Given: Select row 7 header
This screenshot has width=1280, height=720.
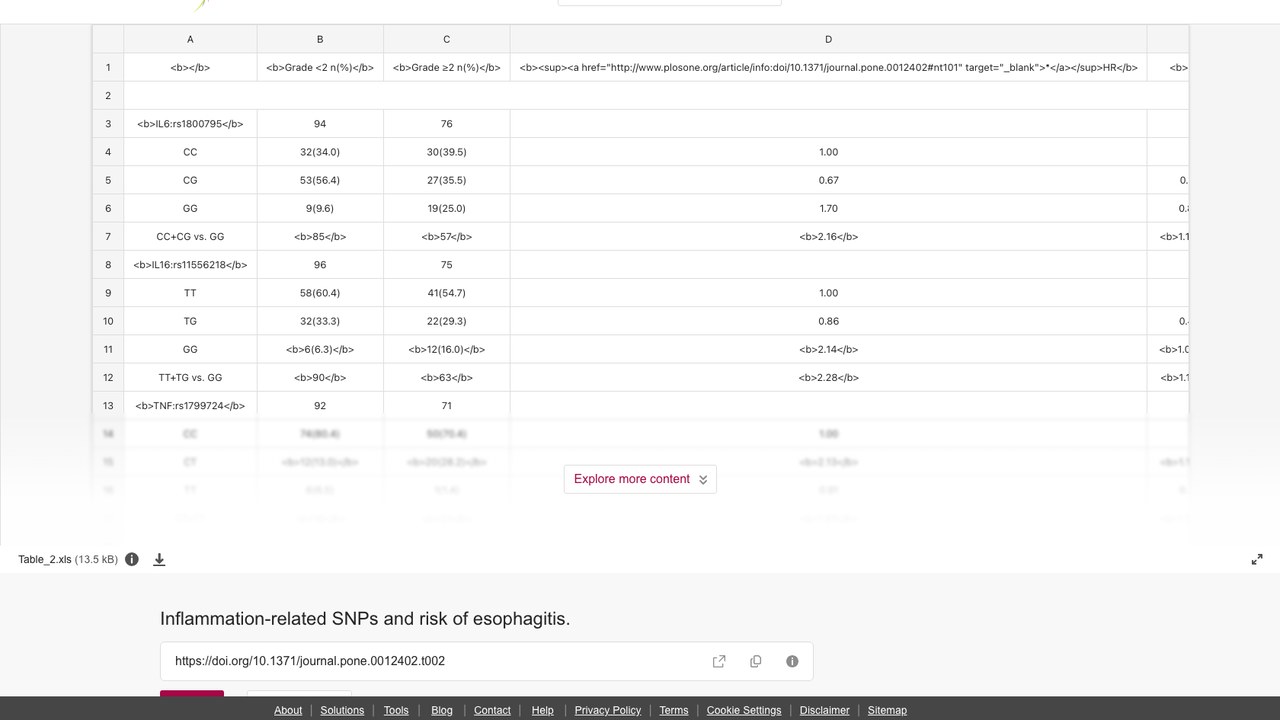Looking at the screenshot, I should (108, 237).
